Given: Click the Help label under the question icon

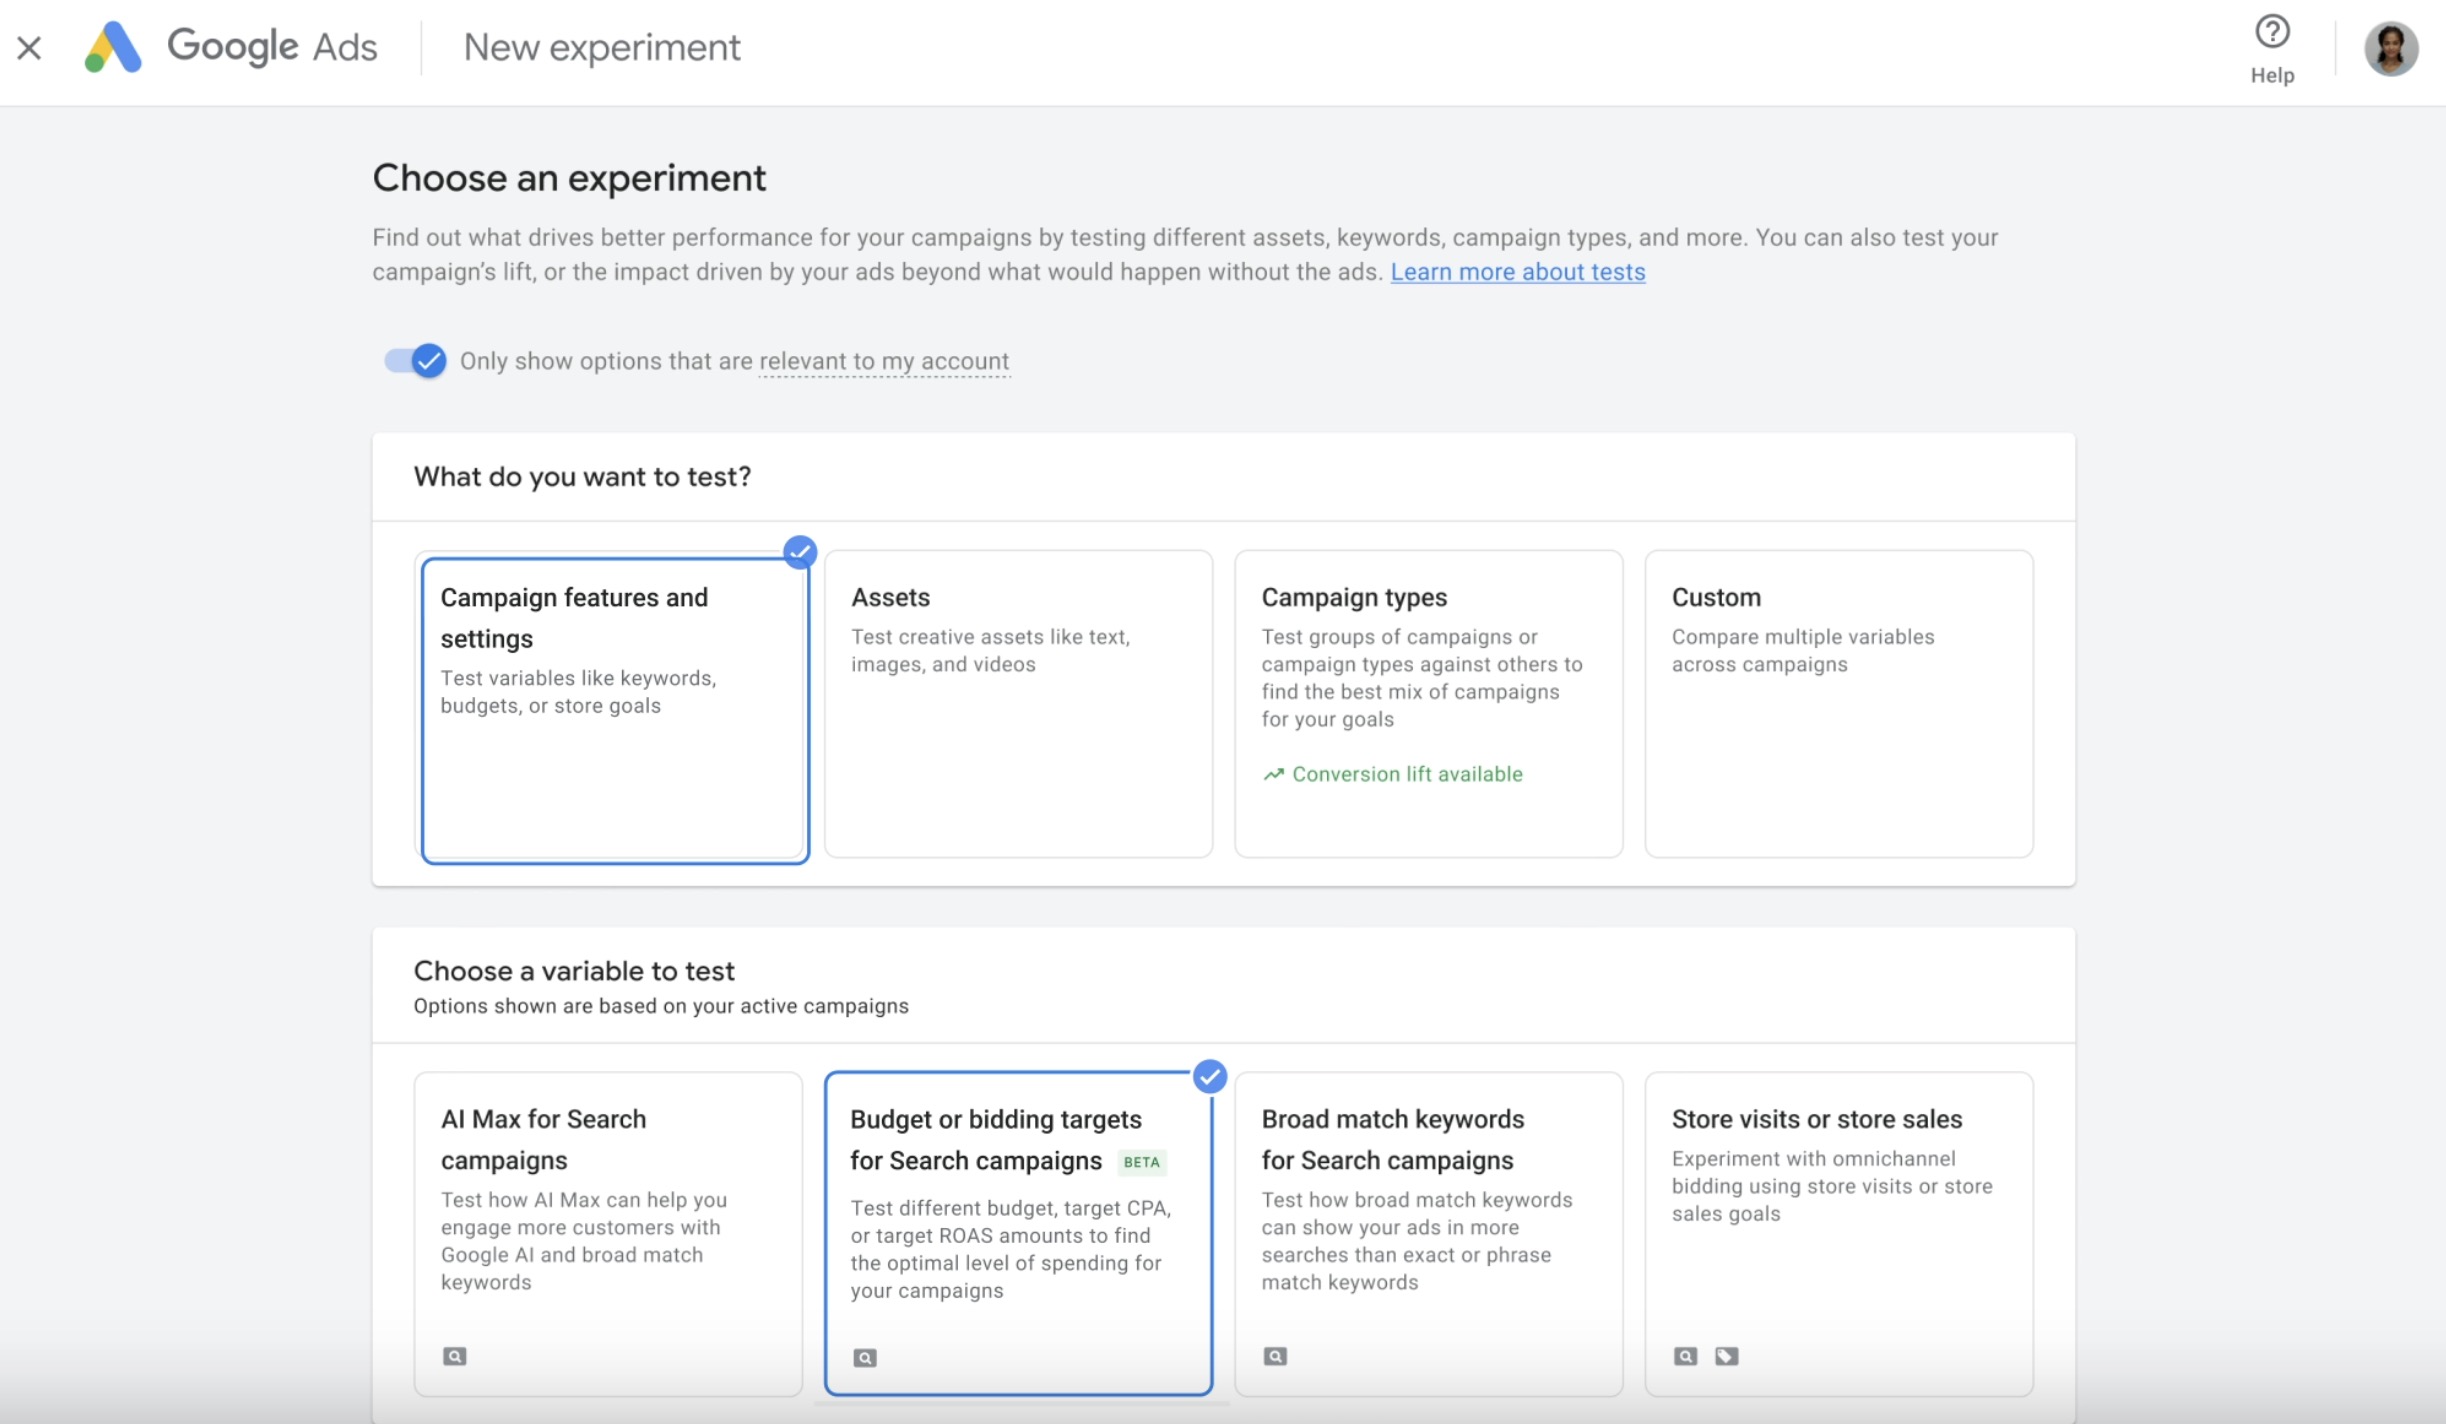Looking at the screenshot, I should point(2272,75).
